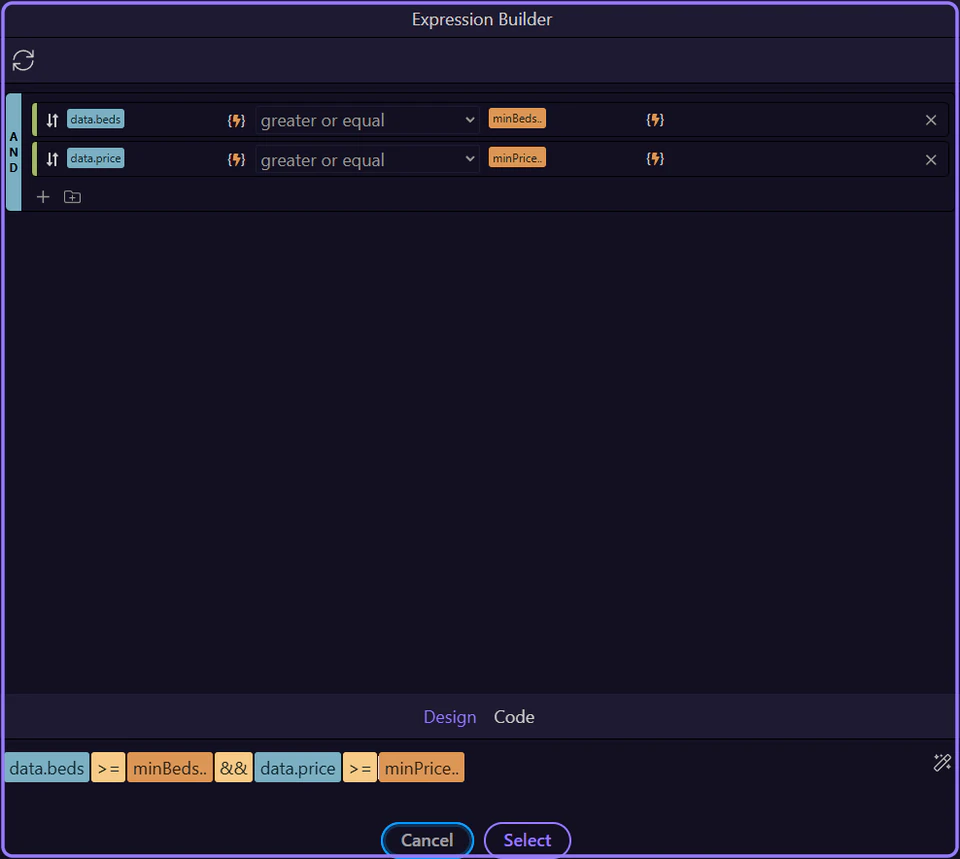Remove the data.price condition row
The width and height of the screenshot is (960, 859).
tap(930, 159)
